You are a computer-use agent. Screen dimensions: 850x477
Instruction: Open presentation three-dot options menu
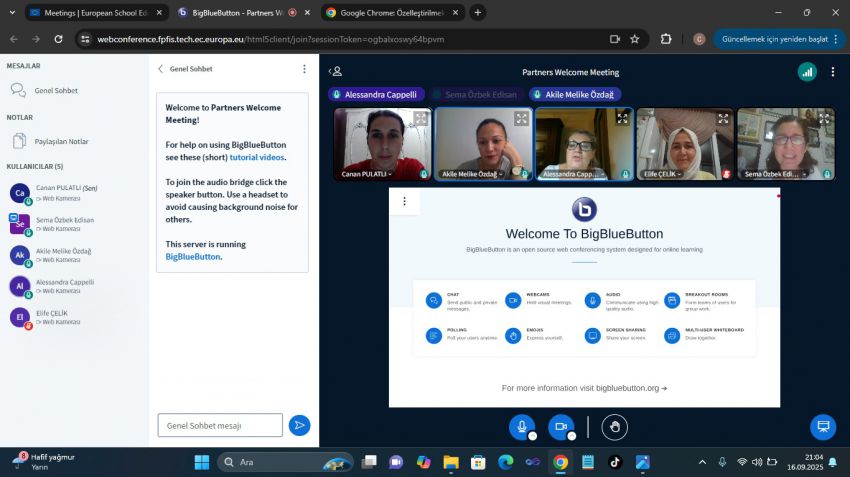(404, 201)
